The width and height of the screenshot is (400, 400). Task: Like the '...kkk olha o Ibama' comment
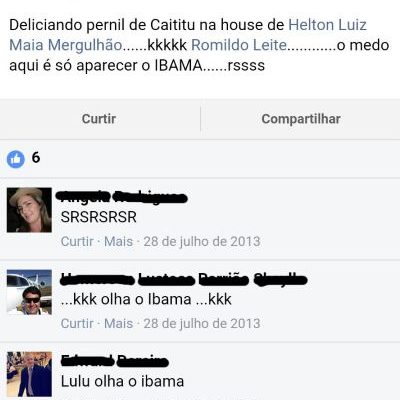point(77,323)
